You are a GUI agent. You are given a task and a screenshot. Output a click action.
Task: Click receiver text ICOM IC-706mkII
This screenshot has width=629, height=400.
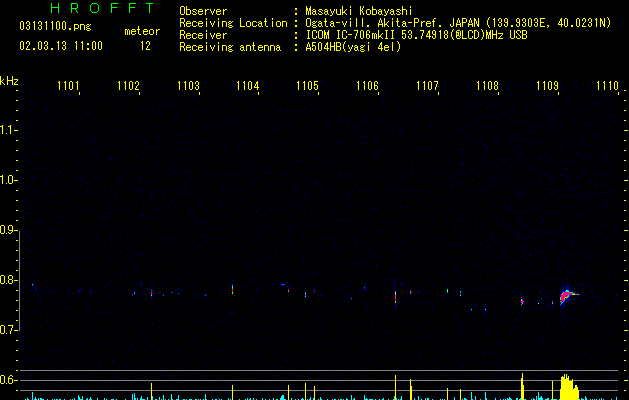[351, 35]
